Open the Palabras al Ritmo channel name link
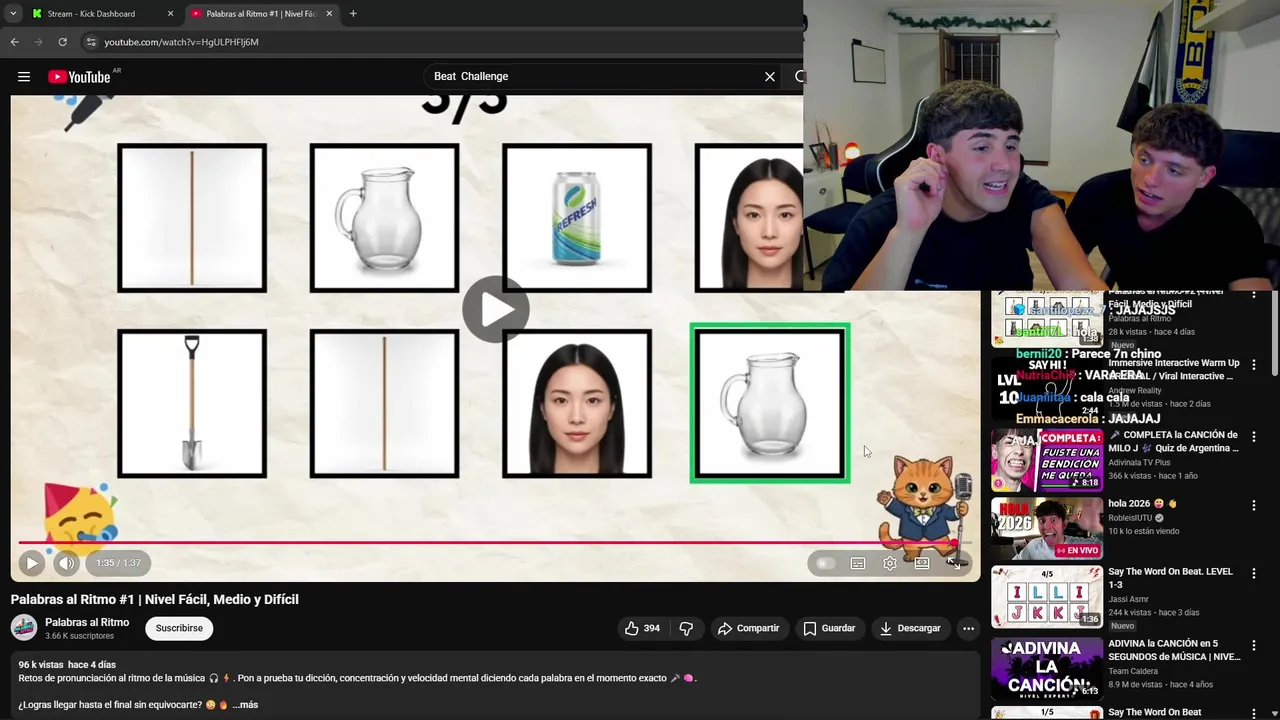 click(x=87, y=622)
